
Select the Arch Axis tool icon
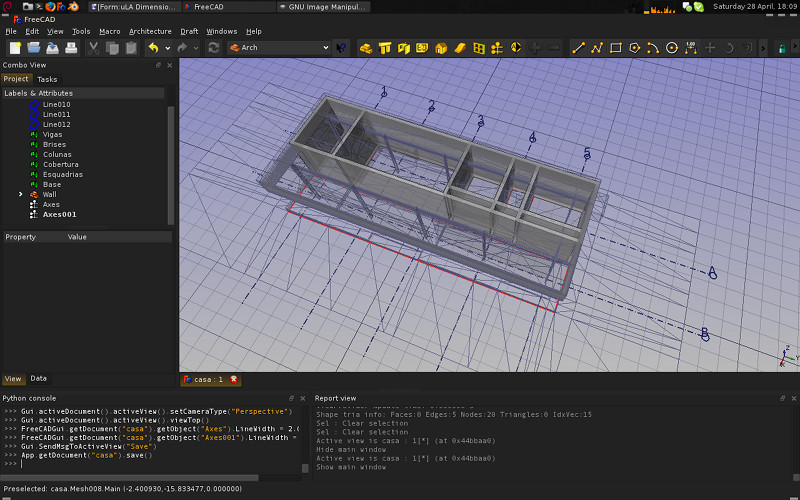point(497,48)
